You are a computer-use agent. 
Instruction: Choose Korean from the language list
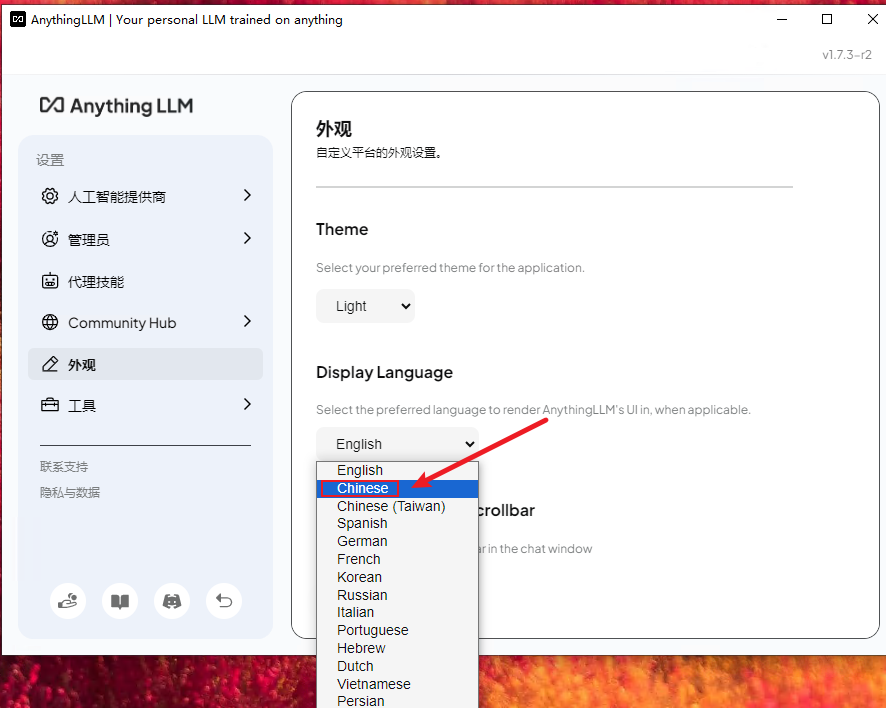397,577
